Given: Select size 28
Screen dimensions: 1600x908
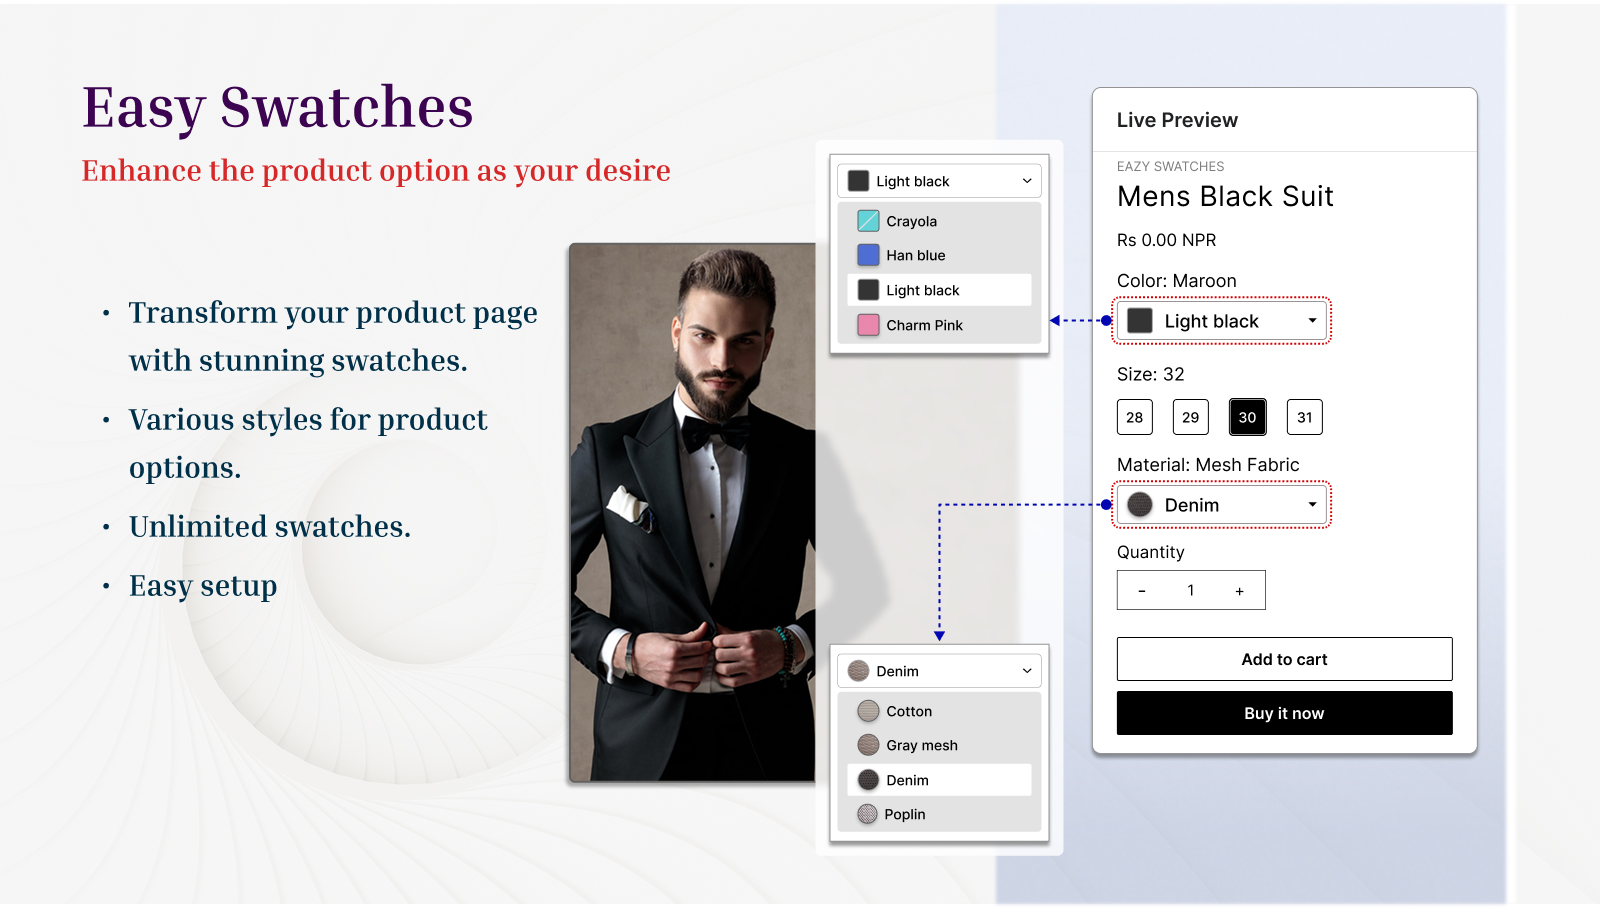Looking at the screenshot, I should tap(1135, 417).
